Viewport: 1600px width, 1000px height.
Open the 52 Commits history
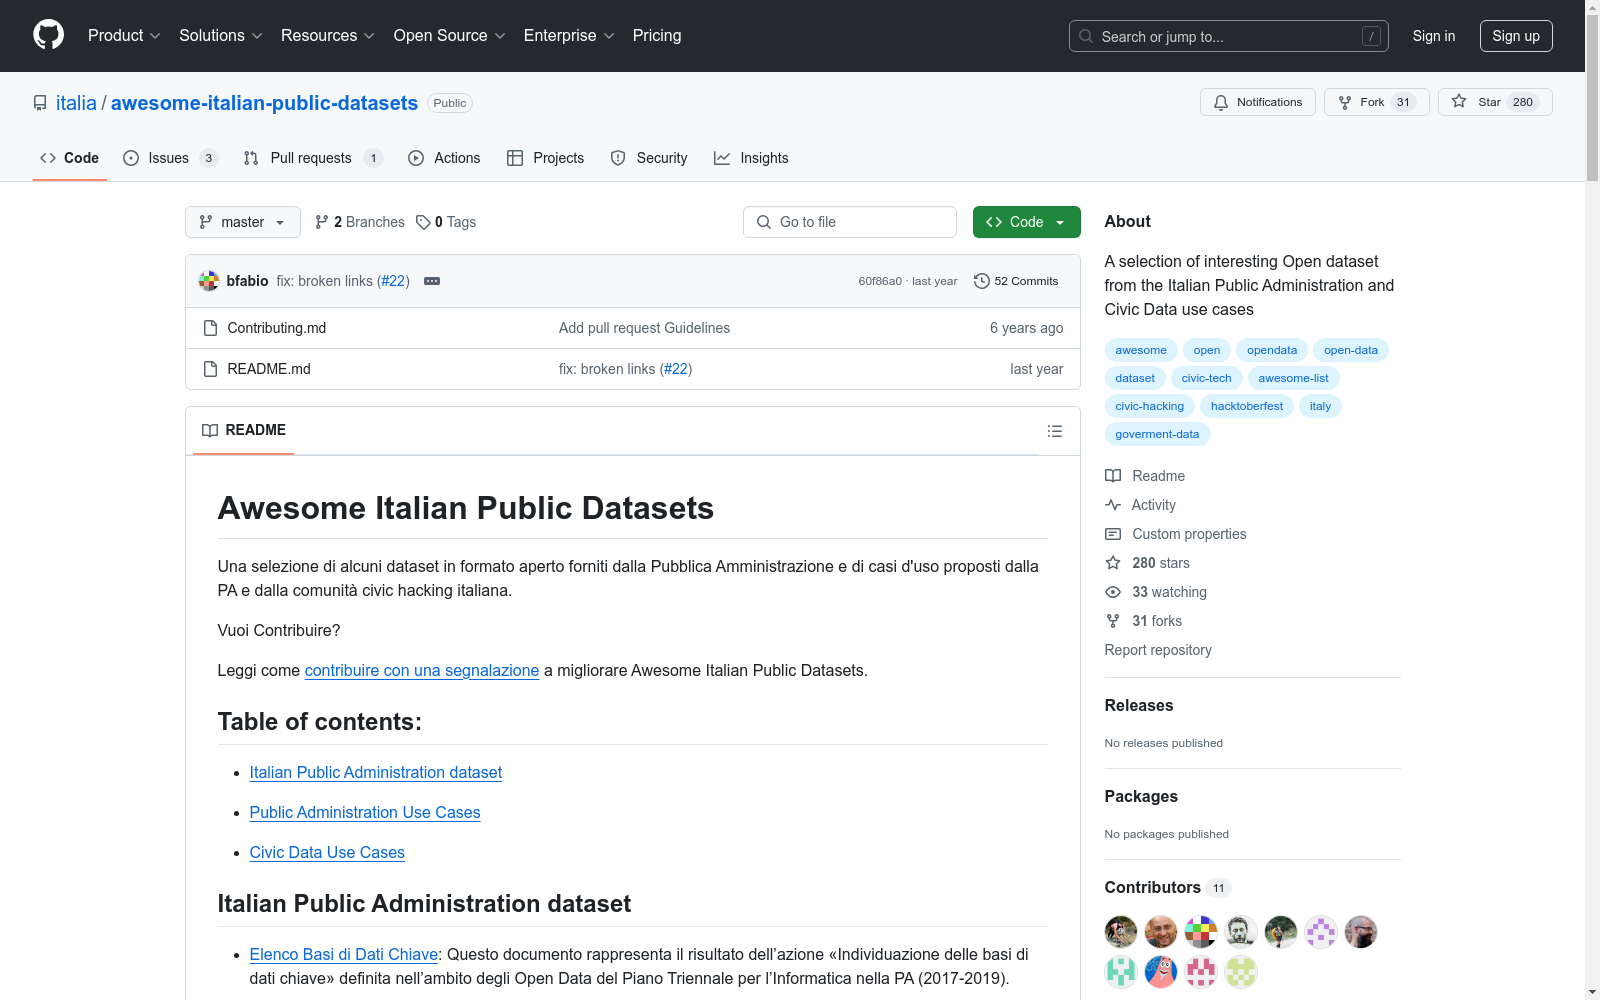tap(1016, 281)
